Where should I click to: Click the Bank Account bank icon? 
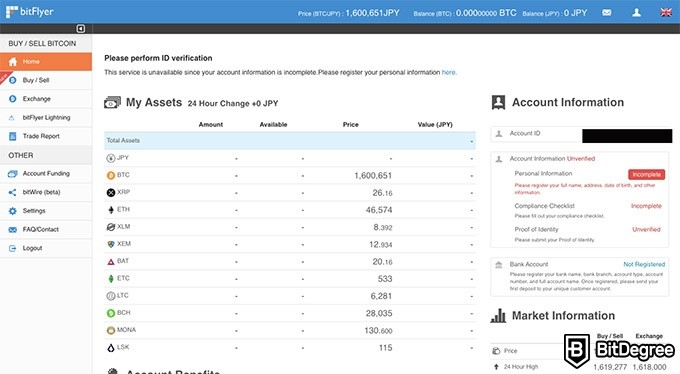point(499,265)
